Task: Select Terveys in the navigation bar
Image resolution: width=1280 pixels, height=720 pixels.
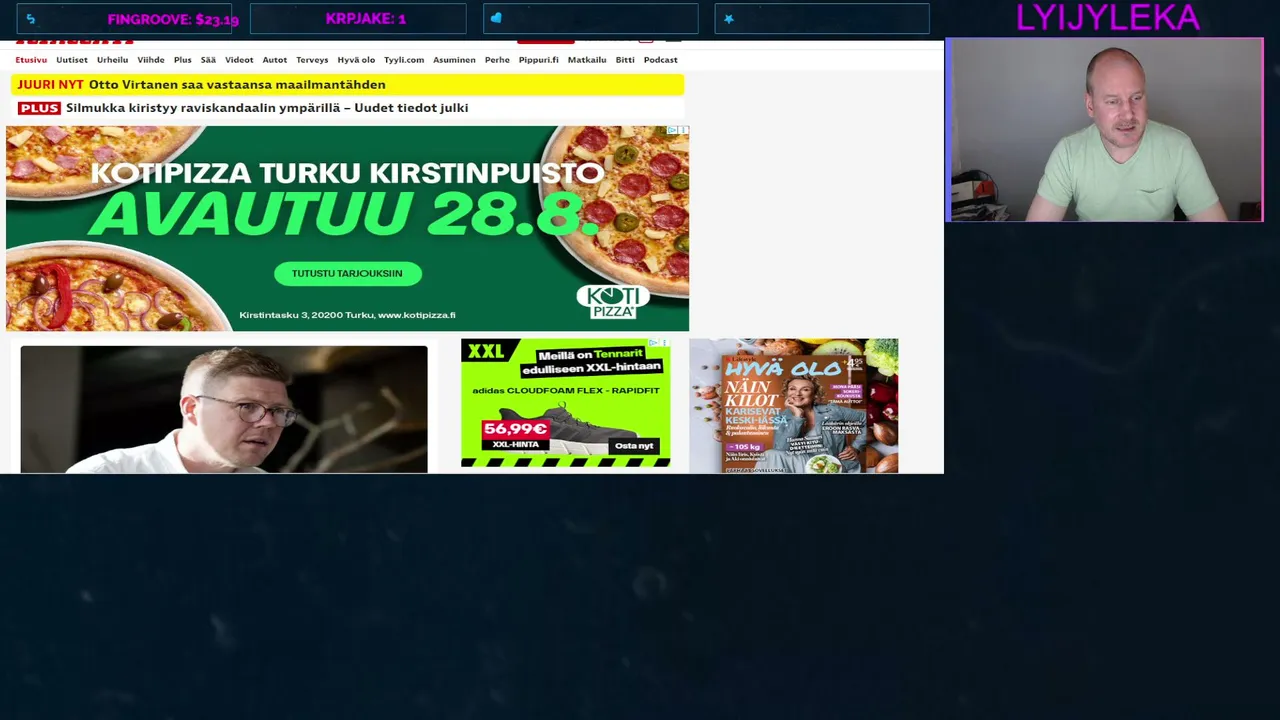Action: pyautogui.click(x=312, y=60)
